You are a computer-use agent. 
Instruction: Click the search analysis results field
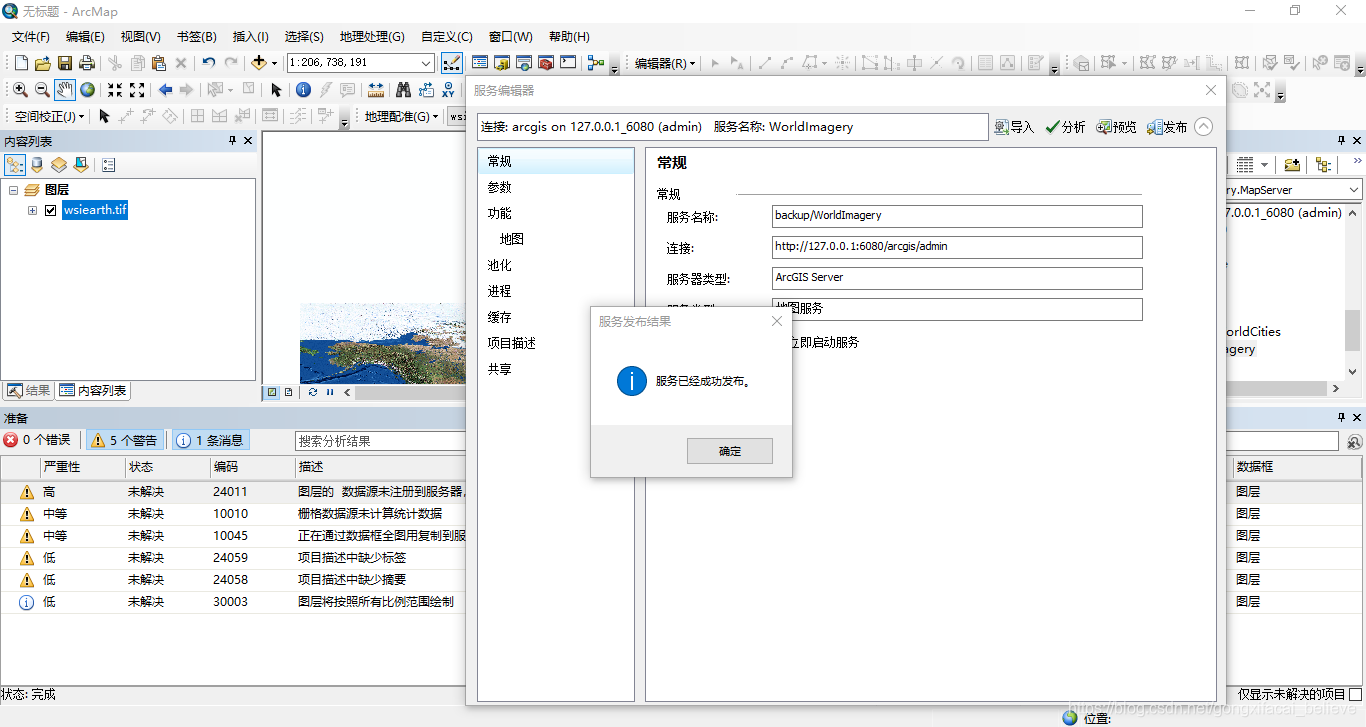coord(381,440)
